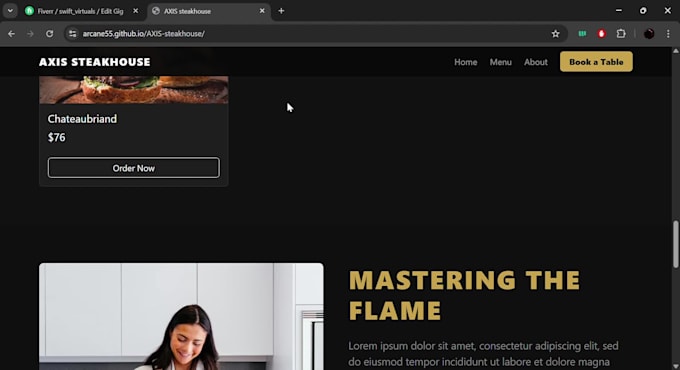This screenshot has width=680, height=370.
Task: Click the chef photo in About section
Action: [x=181, y=316]
